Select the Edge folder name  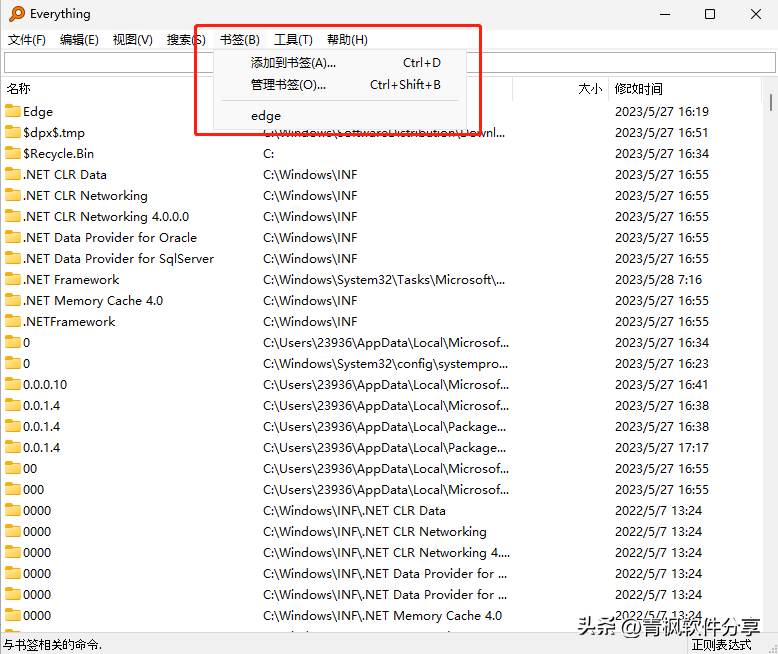38,112
